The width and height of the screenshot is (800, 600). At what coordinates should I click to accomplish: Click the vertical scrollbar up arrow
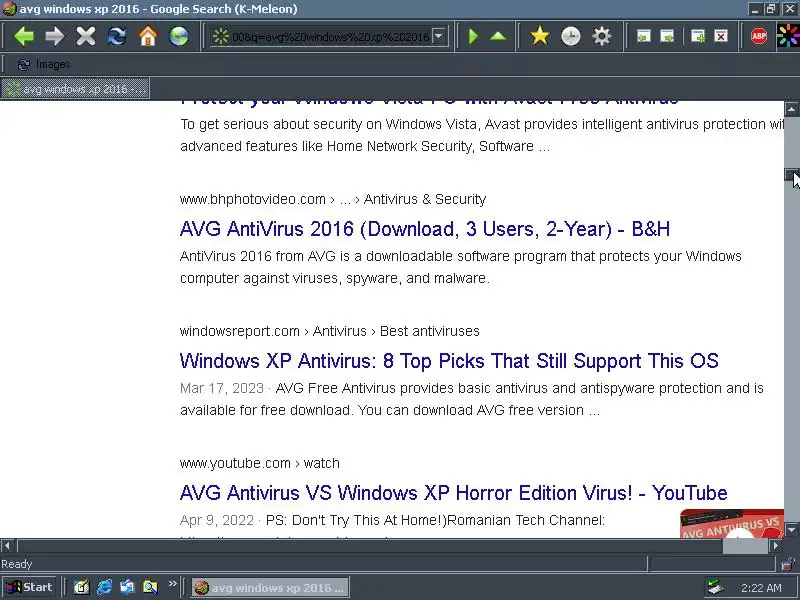pyautogui.click(x=791, y=108)
